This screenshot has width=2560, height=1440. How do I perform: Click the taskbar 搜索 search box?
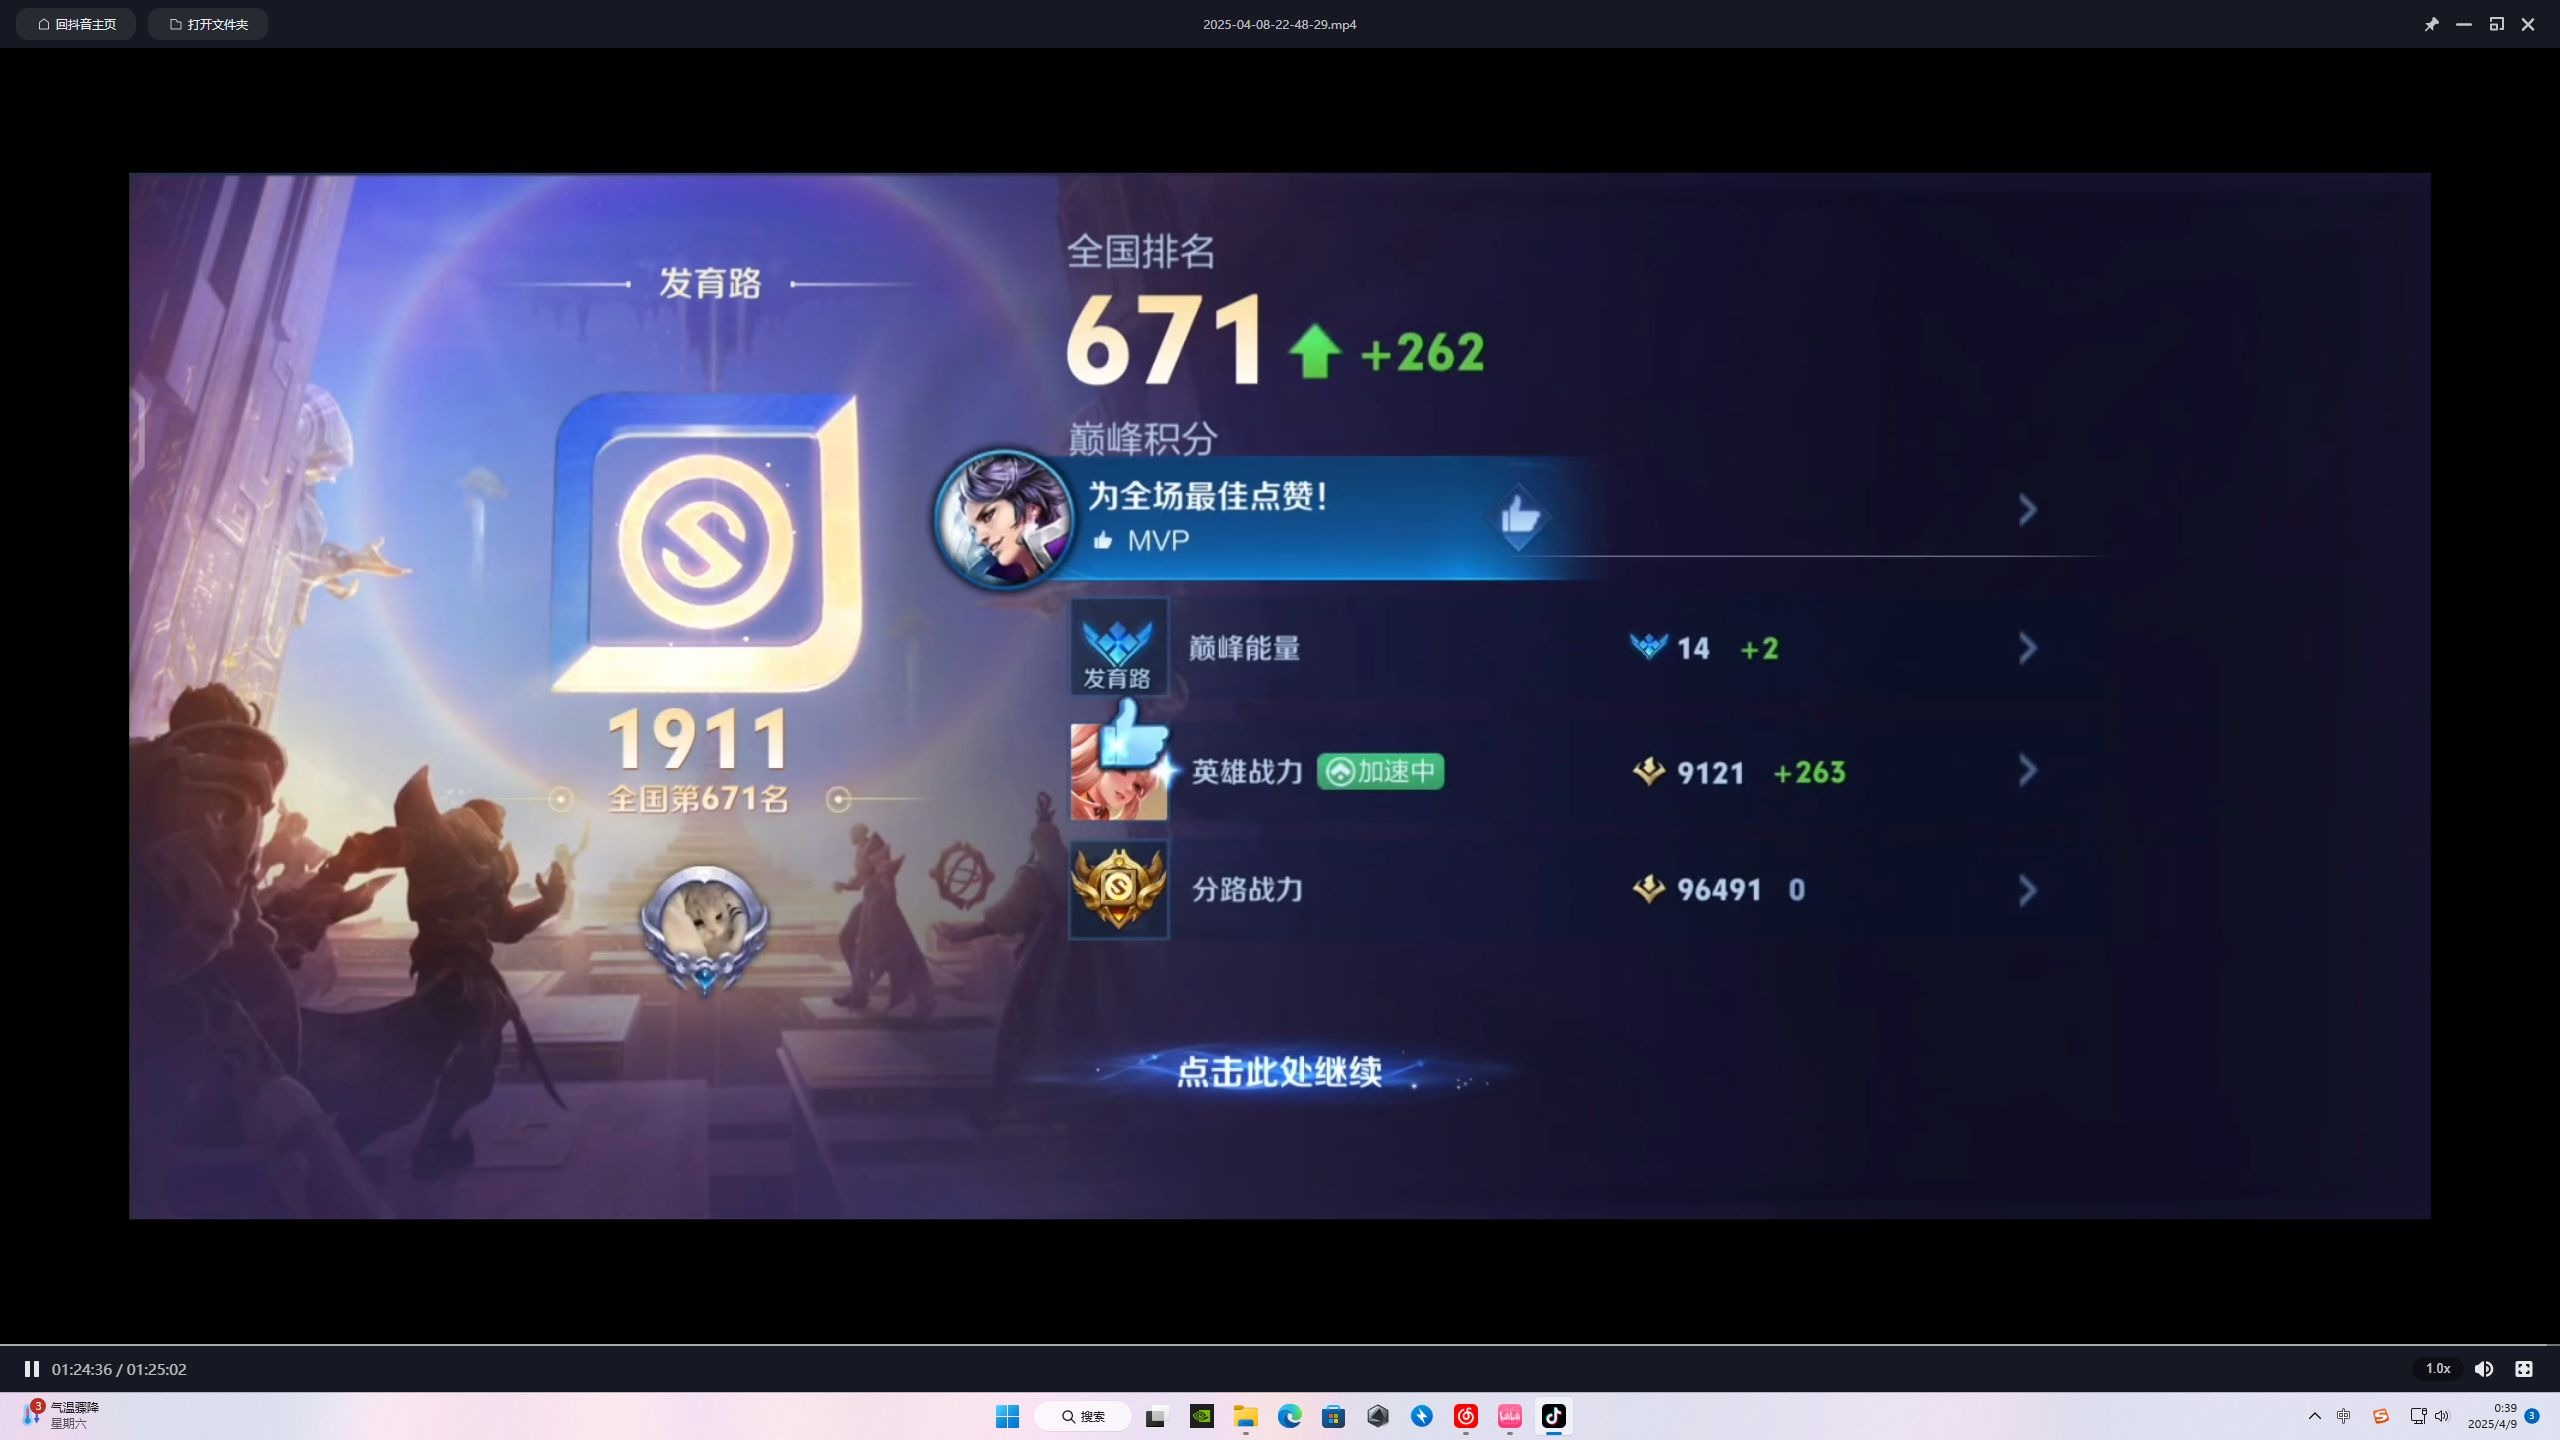[1083, 1416]
